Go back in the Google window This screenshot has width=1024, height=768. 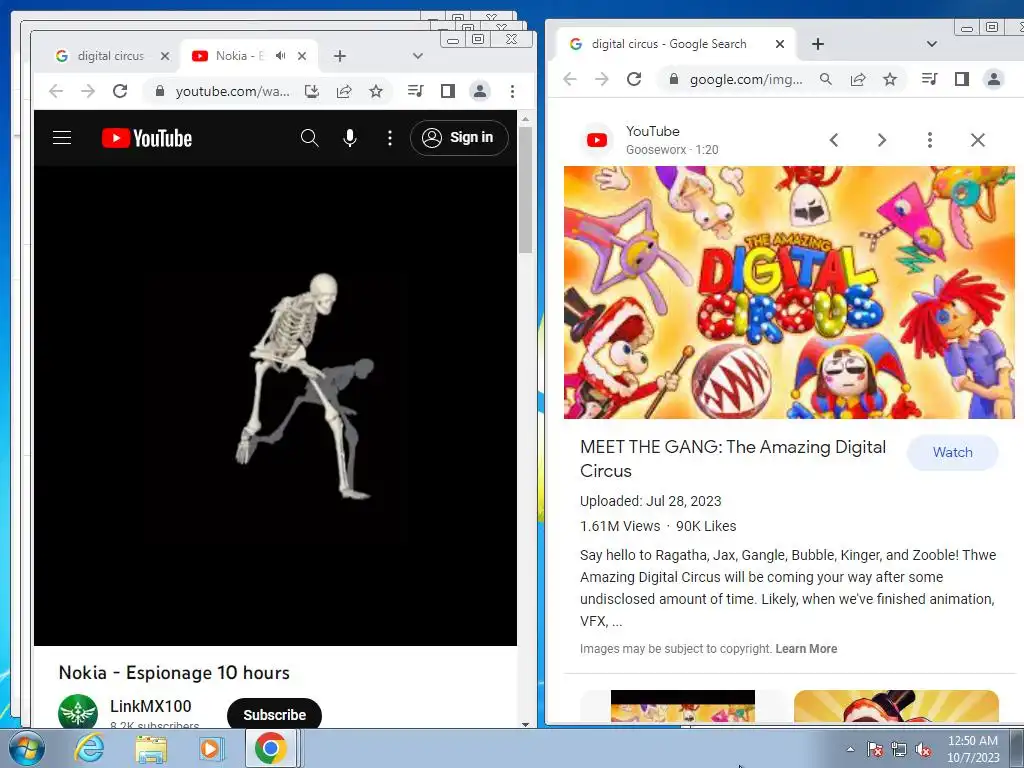[x=569, y=79]
